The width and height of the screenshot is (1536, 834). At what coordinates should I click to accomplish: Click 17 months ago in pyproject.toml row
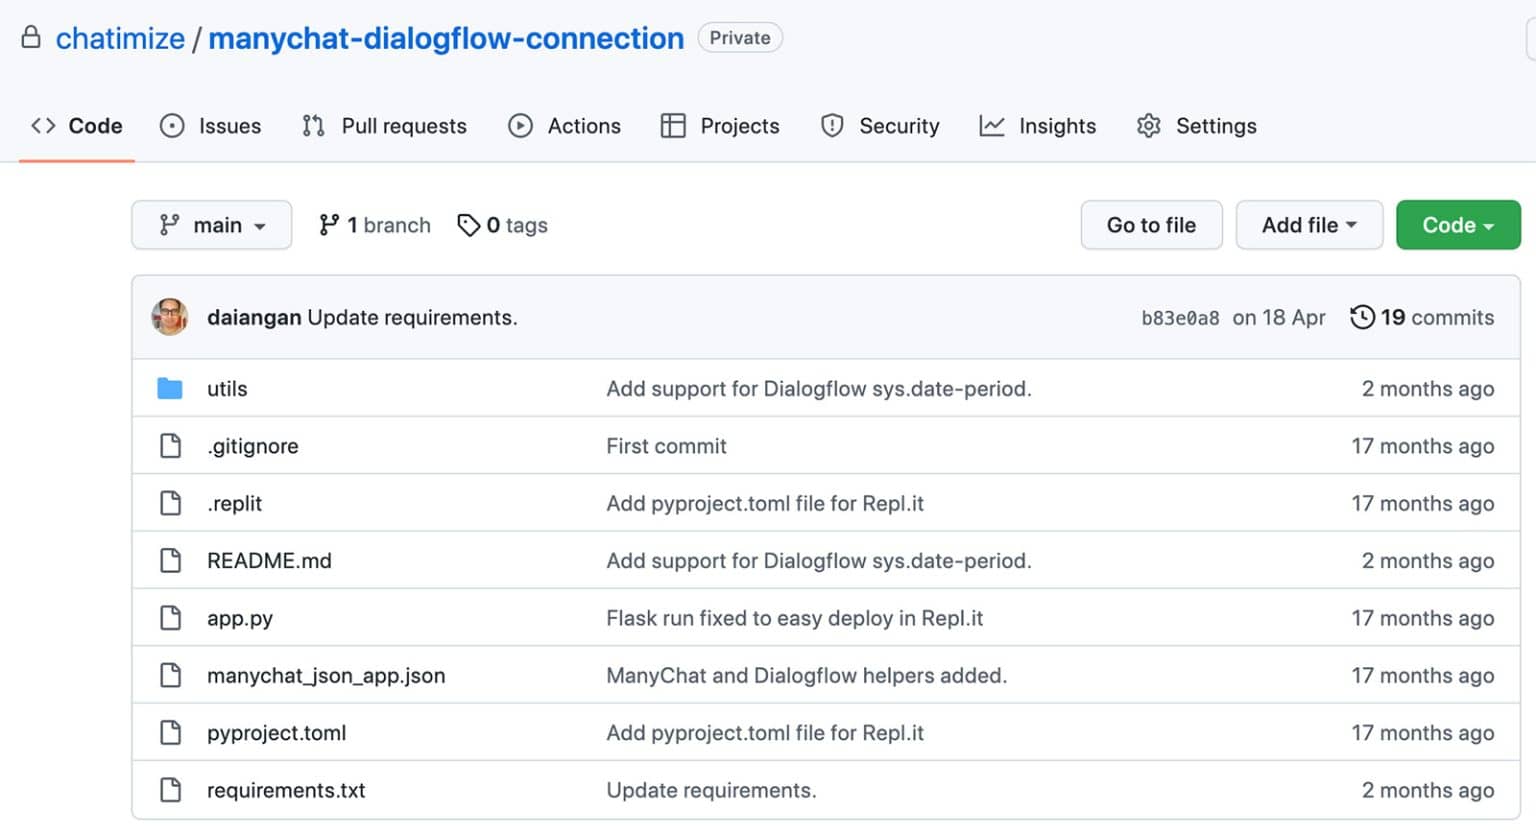coord(1423,733)
